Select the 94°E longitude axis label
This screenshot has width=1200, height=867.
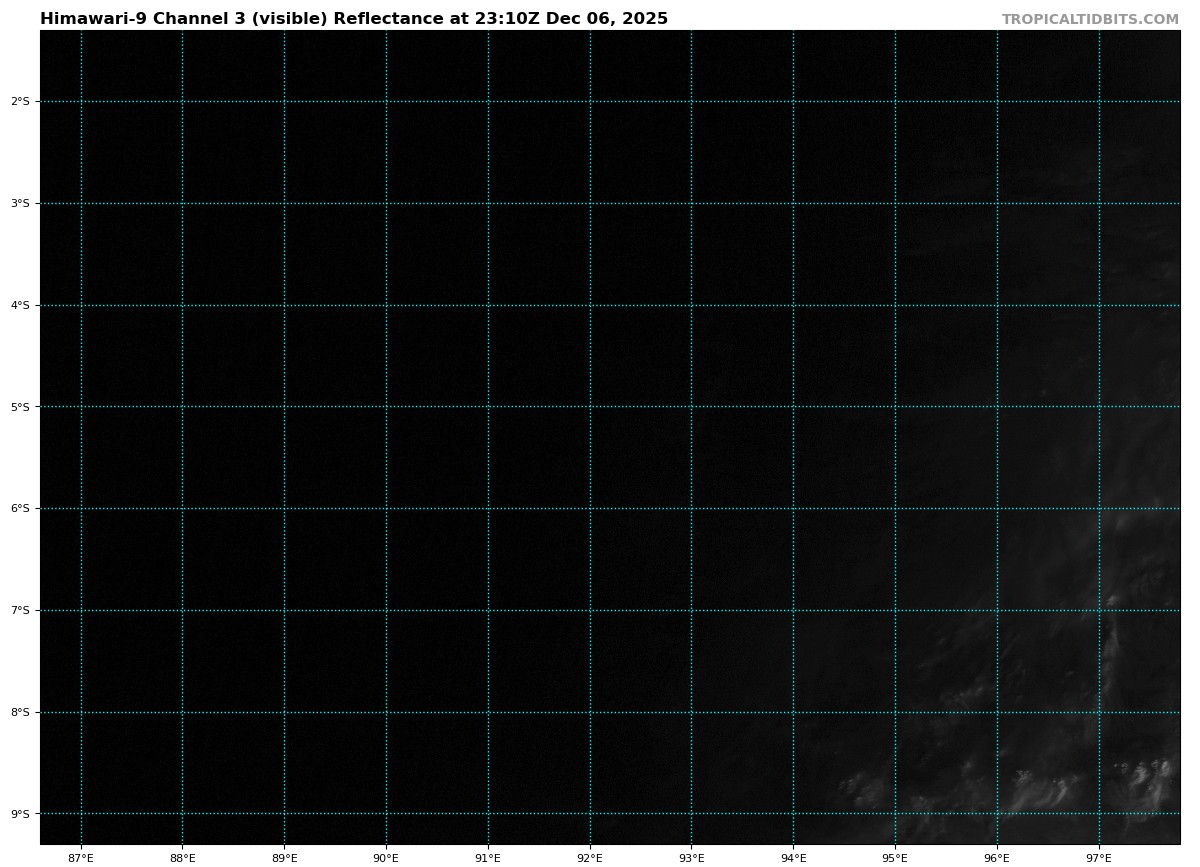(x=793, y=857)
